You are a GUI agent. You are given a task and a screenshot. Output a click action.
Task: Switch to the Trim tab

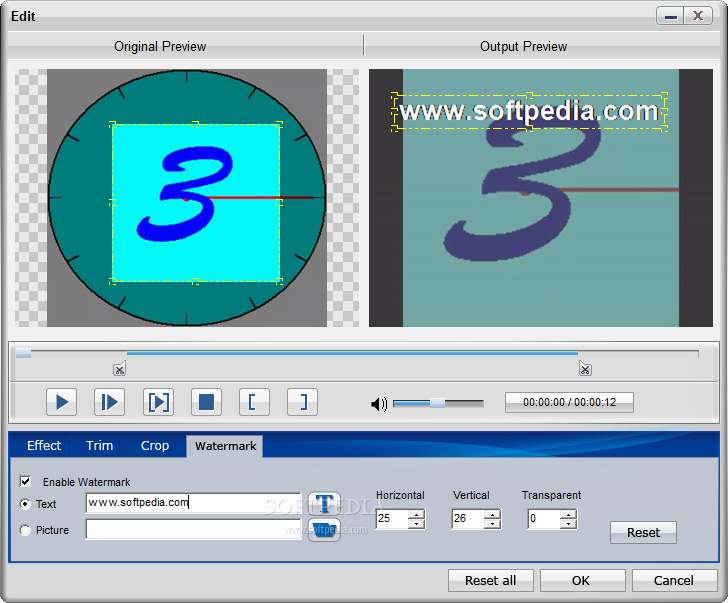(99, 446)
